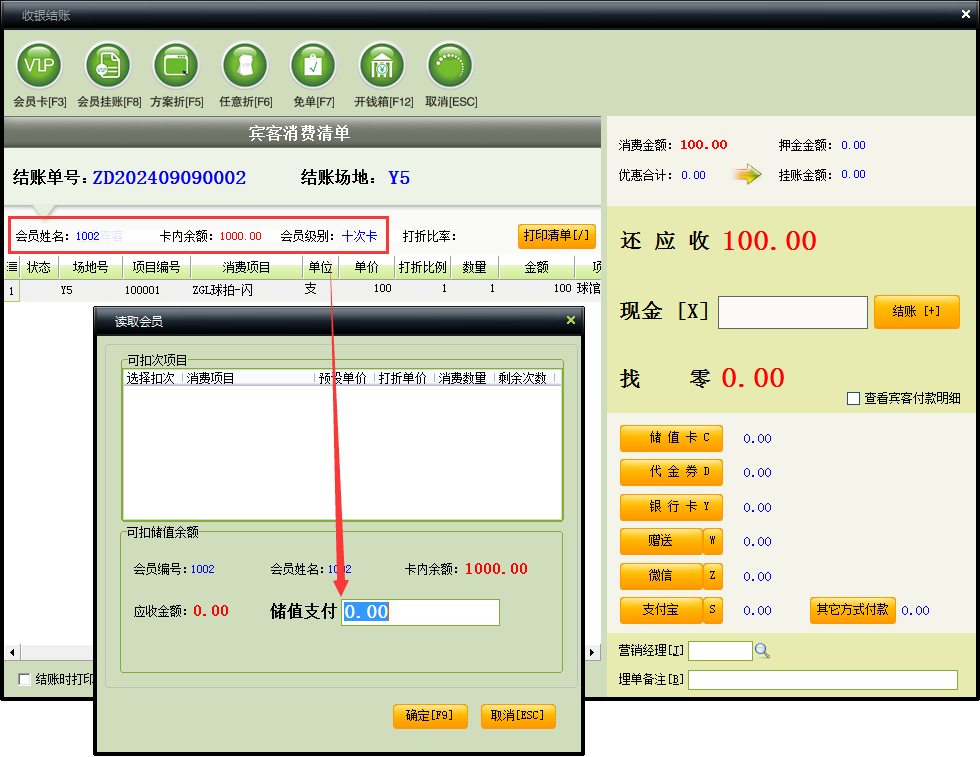The height and width of the screenshot is (757, 980).
Task: Click 预设单价 column header in dialog
Action: point(342,378)
